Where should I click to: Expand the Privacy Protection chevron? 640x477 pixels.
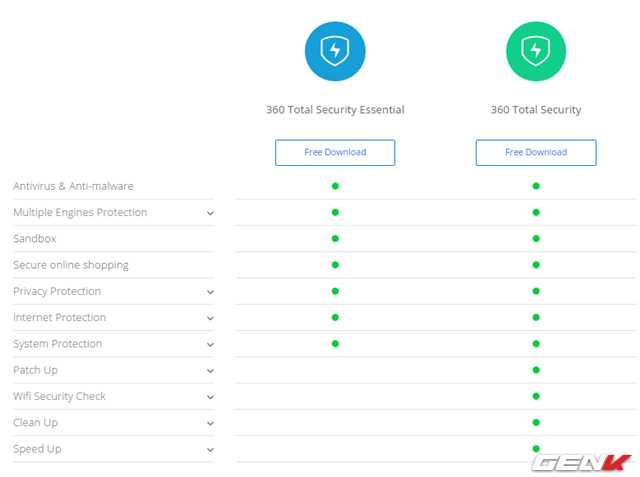click(210, 292)
